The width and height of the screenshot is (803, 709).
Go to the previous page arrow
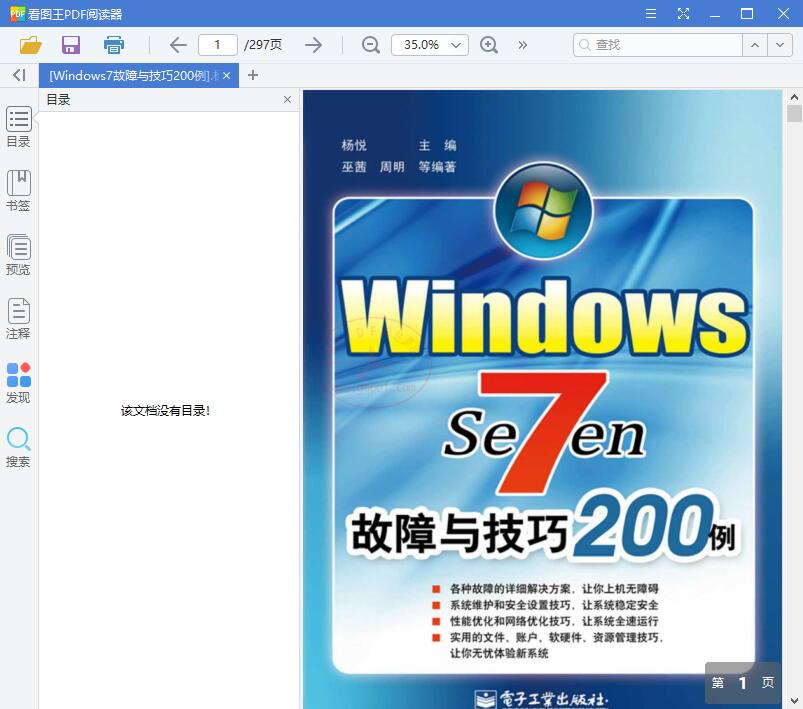(178, 45)
